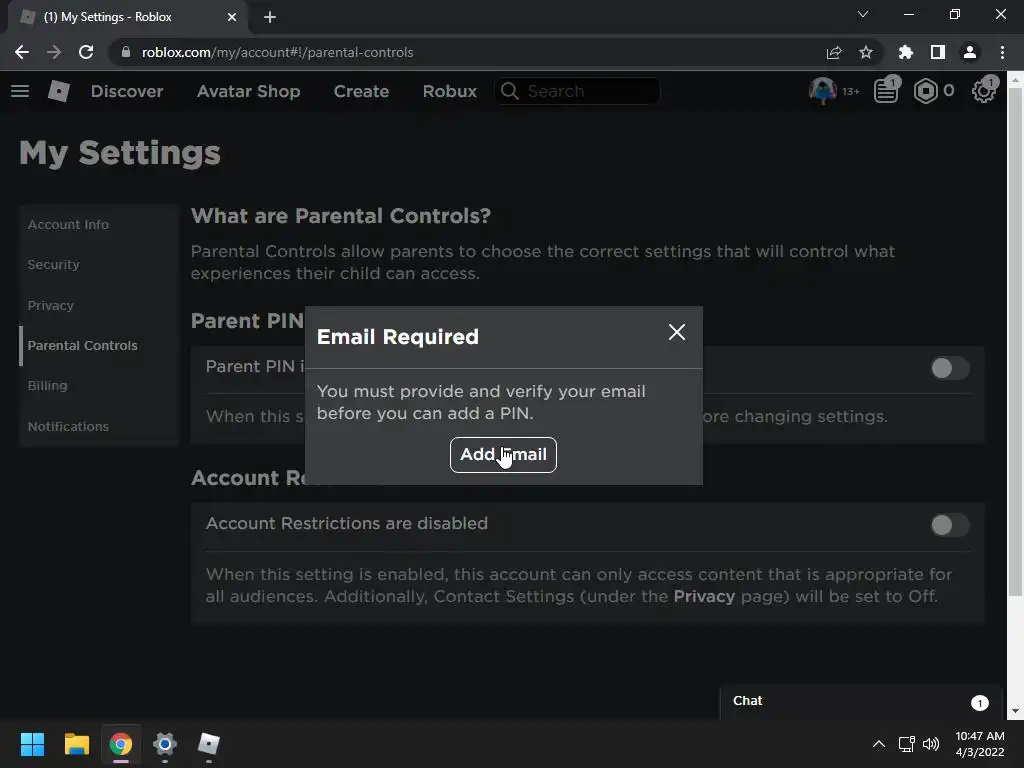The width and height of the screenshot is (1024, 768).
Task: Open the Robux page
Action: click(x=449, y=91)
